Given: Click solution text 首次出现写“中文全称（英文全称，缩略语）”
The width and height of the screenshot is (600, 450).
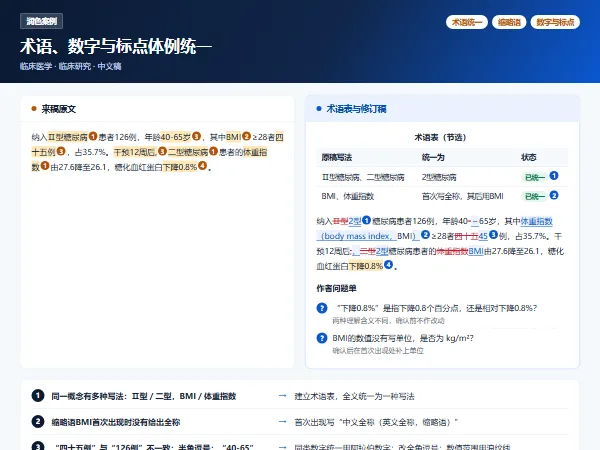Looking at the screenshot, I should [x=376, y=422].
